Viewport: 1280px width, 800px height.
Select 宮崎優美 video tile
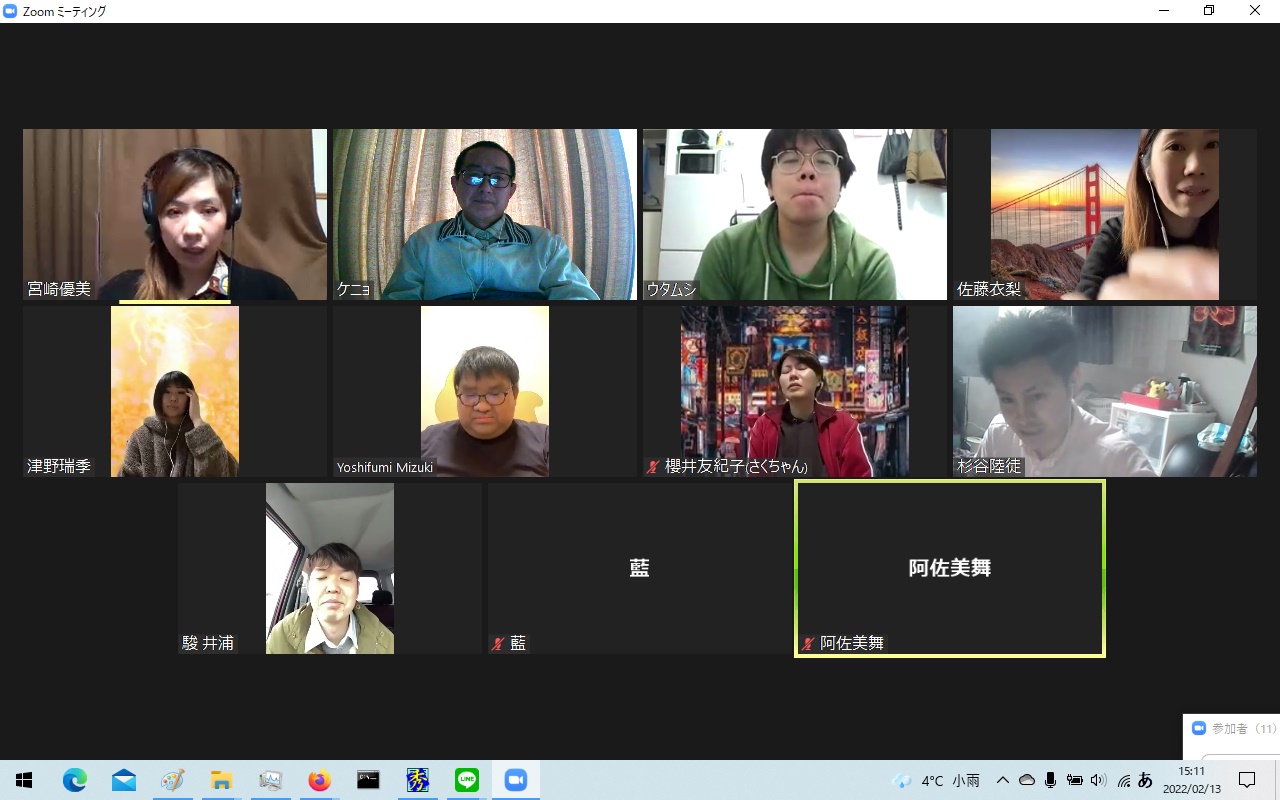pos(175,214)
